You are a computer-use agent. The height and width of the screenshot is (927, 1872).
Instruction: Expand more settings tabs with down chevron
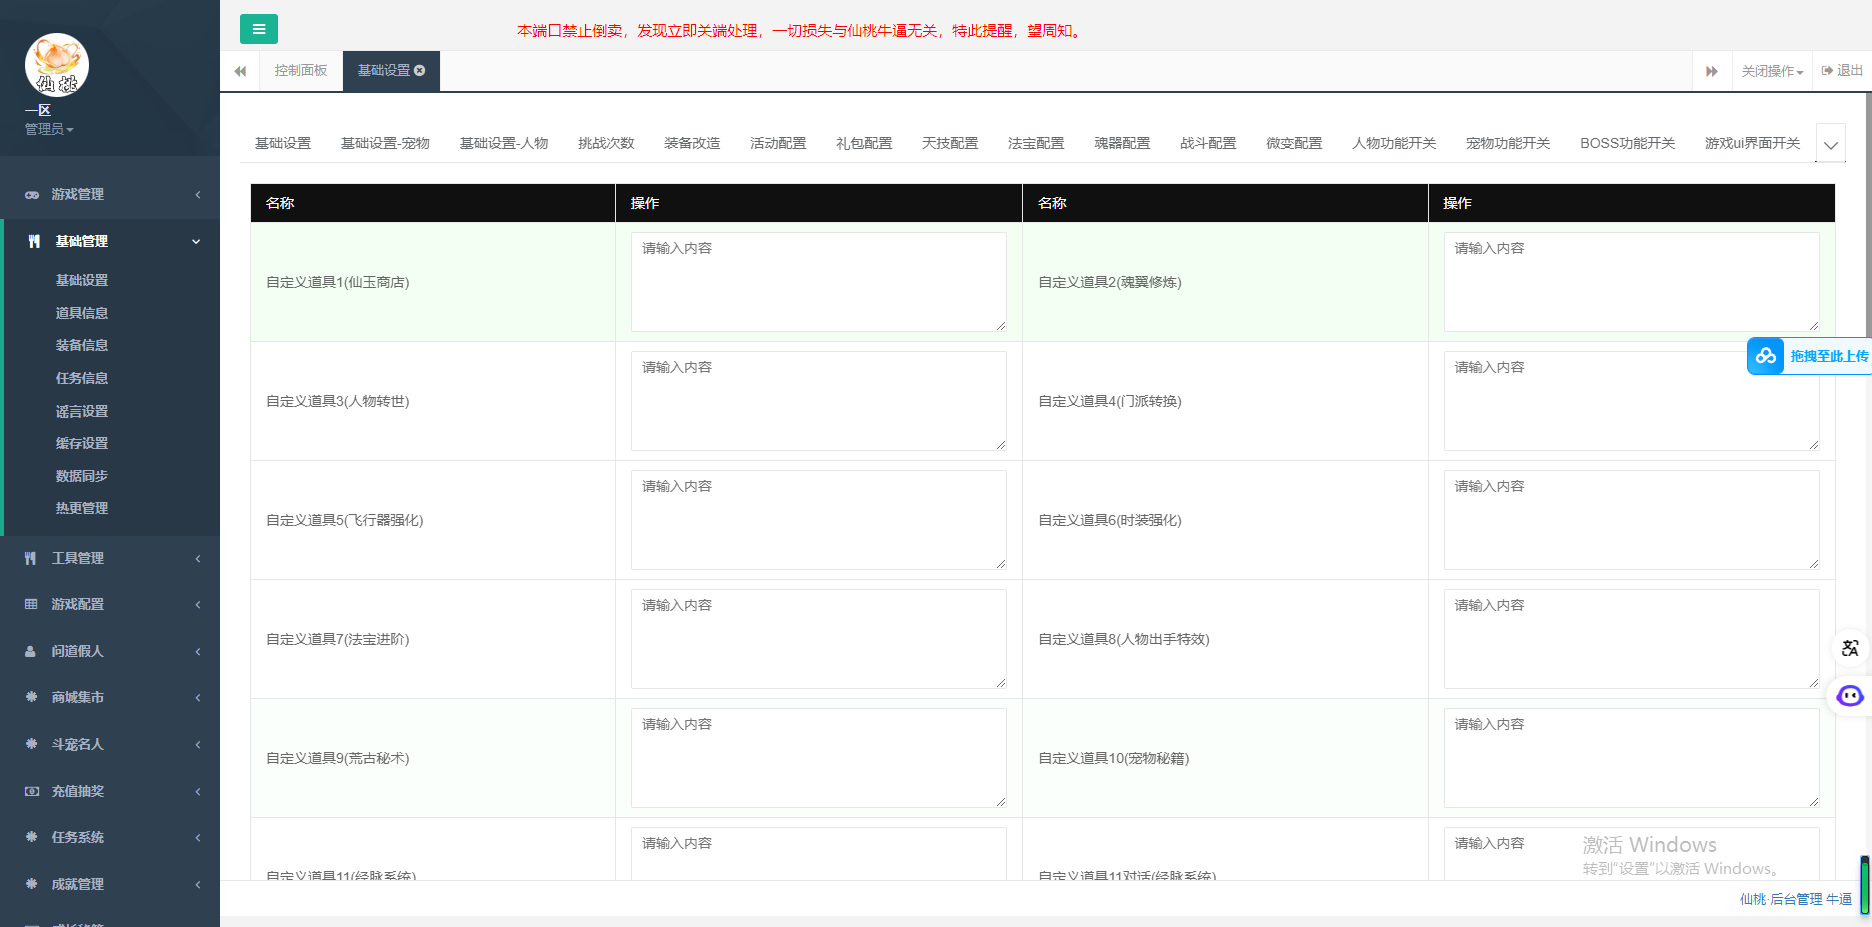coord(1831,144)
